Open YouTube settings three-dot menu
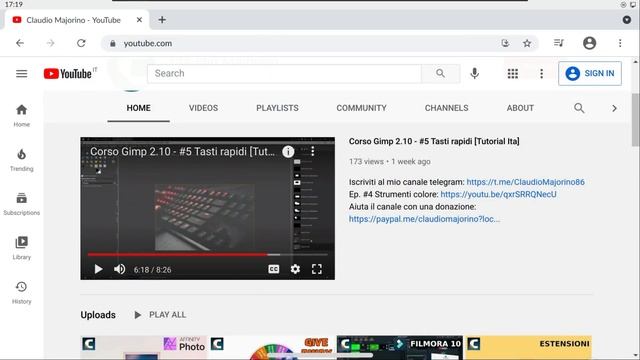Image resolution: width=640 pixels, height=360 pixels. tap(542, 73)
